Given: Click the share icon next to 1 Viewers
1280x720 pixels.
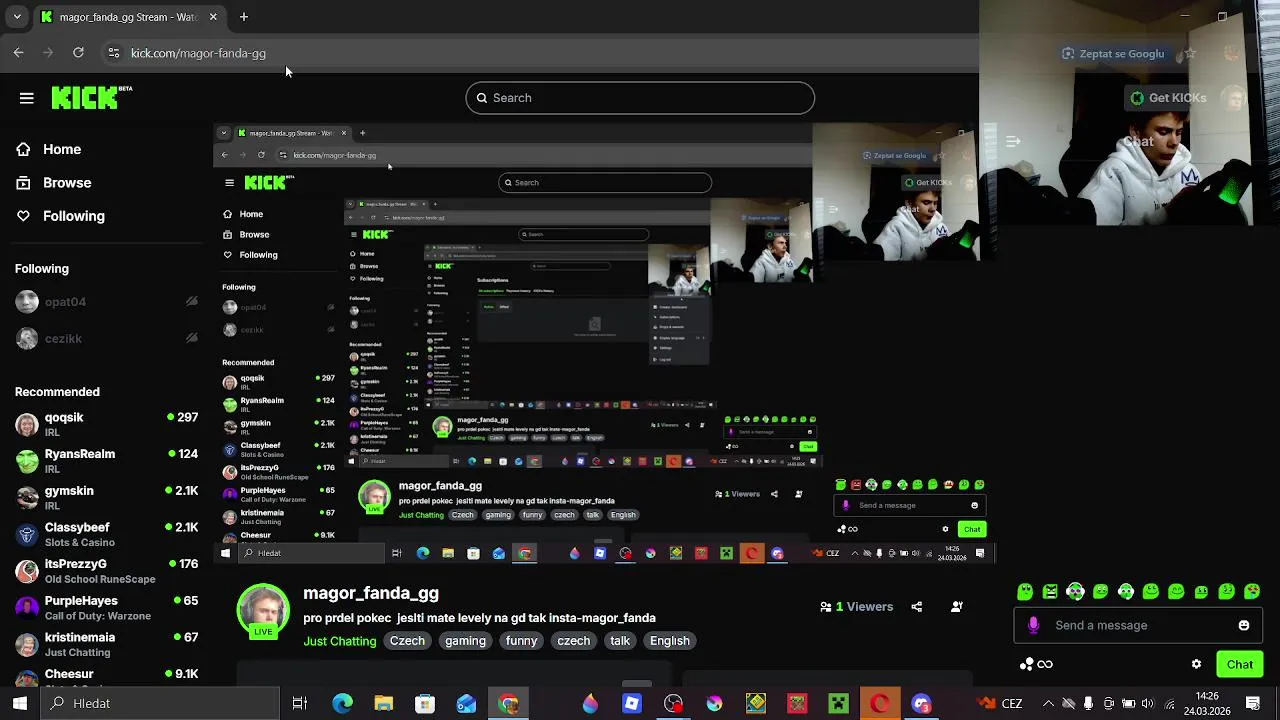Looking at the screenshot, I should click(x=917, y=606).
